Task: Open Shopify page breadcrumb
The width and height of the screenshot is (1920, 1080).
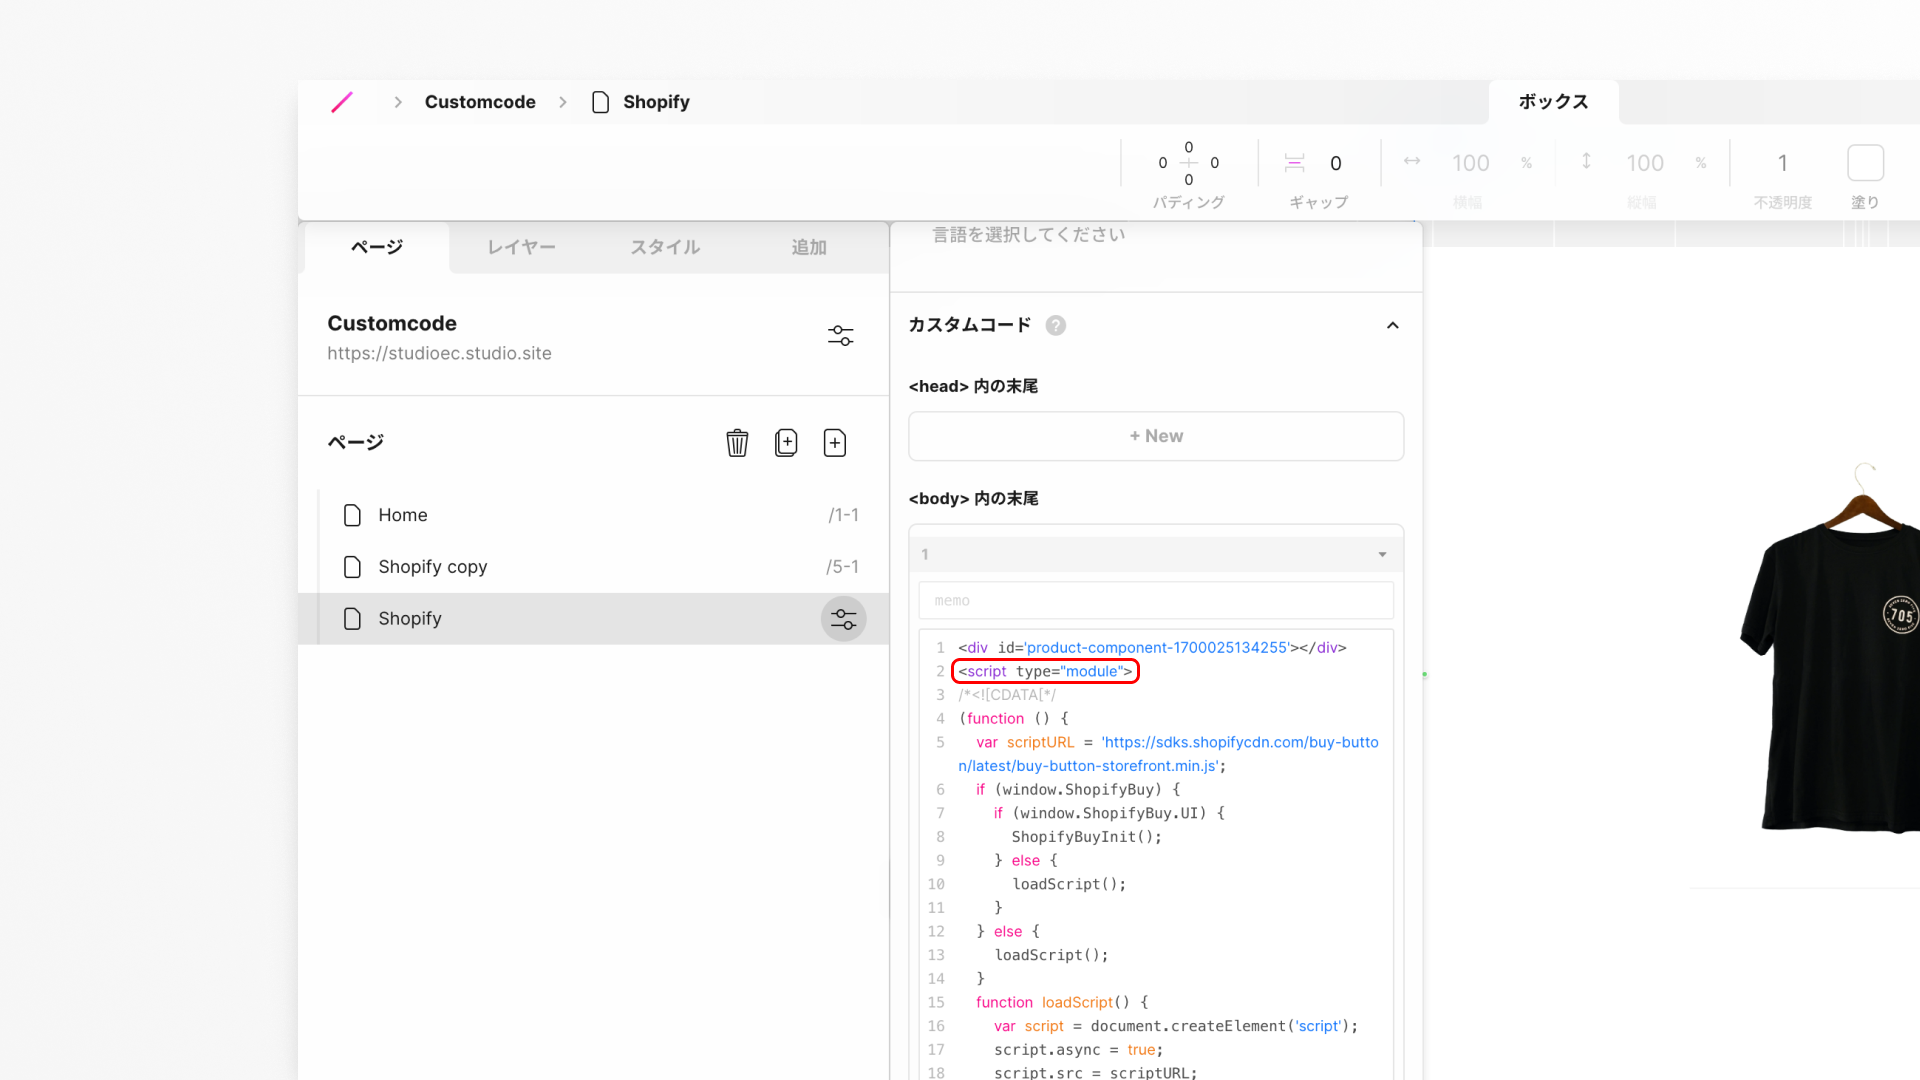Action: (656, 102)
